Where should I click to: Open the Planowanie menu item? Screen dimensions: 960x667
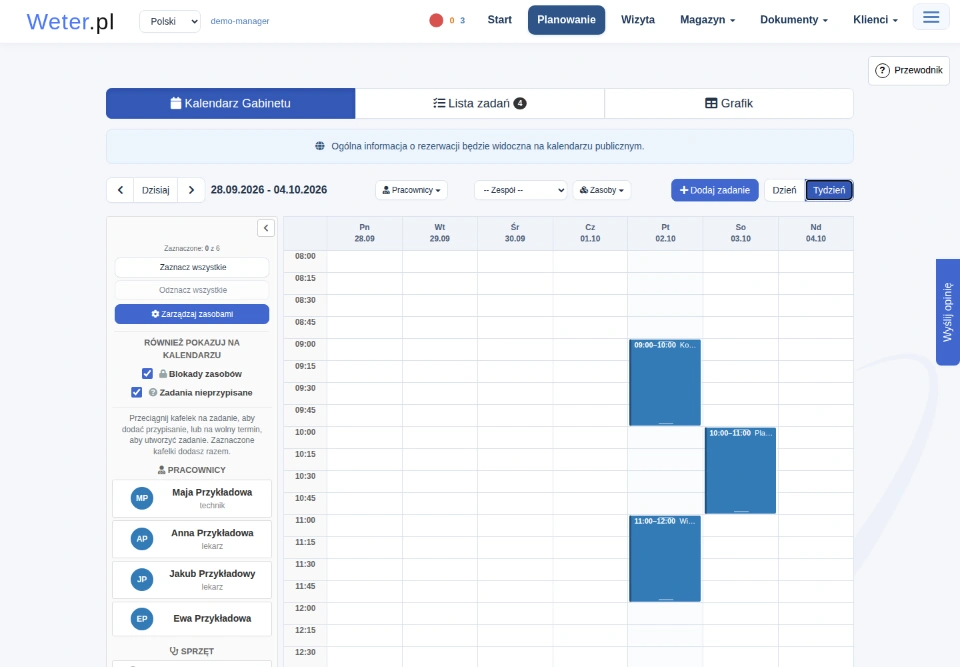point(566,20)
